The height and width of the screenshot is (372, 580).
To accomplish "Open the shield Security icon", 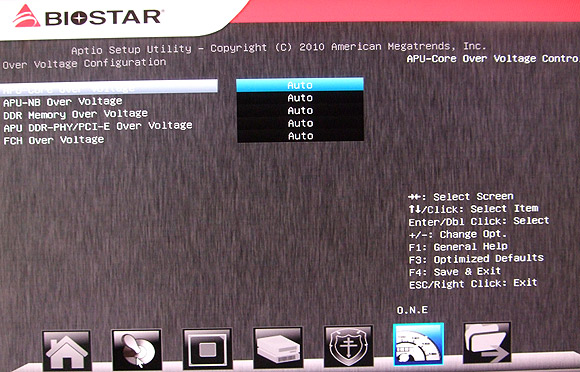I will coord(349,346).
